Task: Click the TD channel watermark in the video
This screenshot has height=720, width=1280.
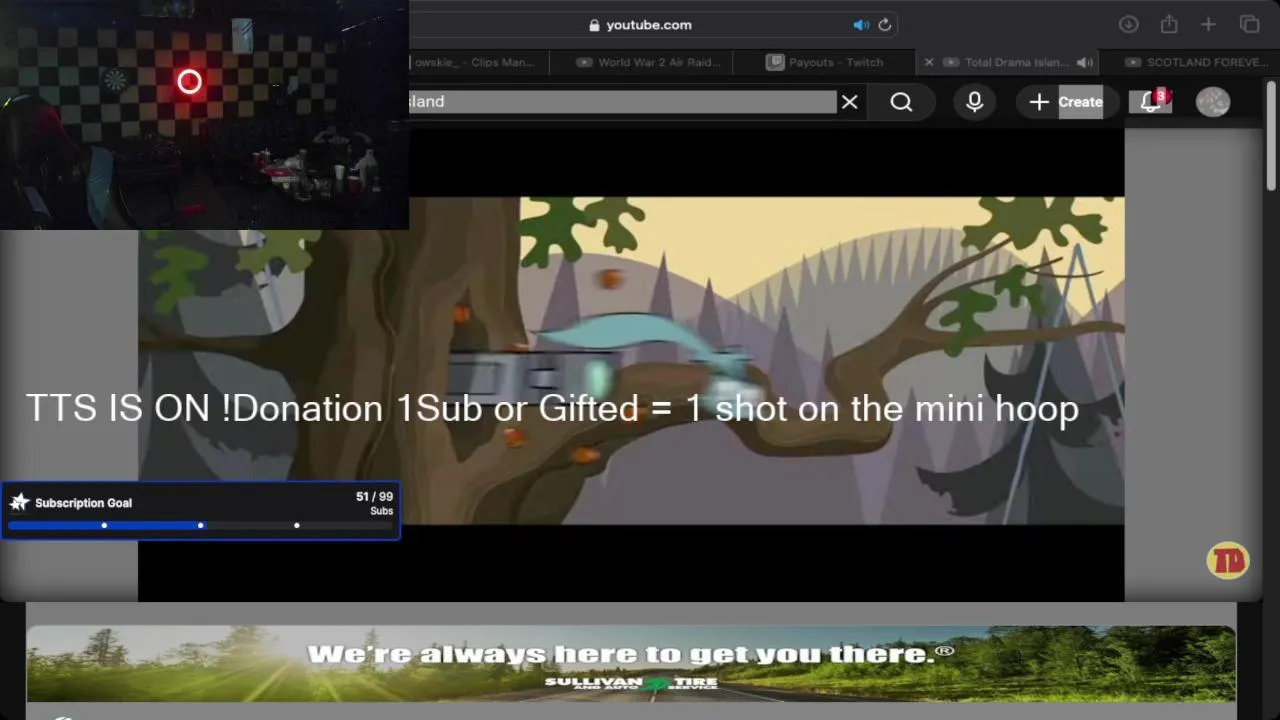Action: point(1228,561)
